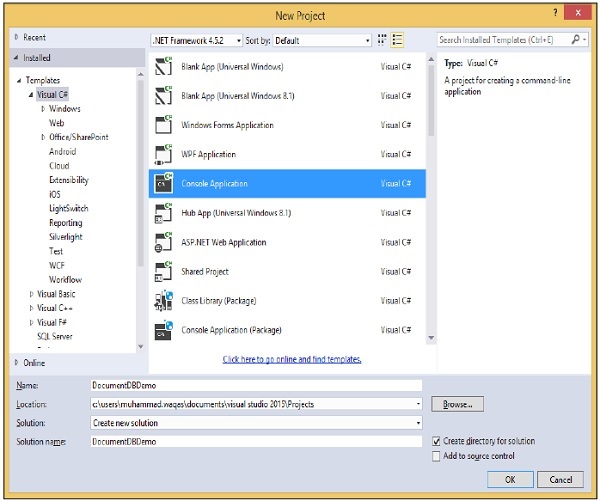This screenshot has height=501, width=600.
Task: Expand the Visual Basic tree node
Action: click(31, 294)
